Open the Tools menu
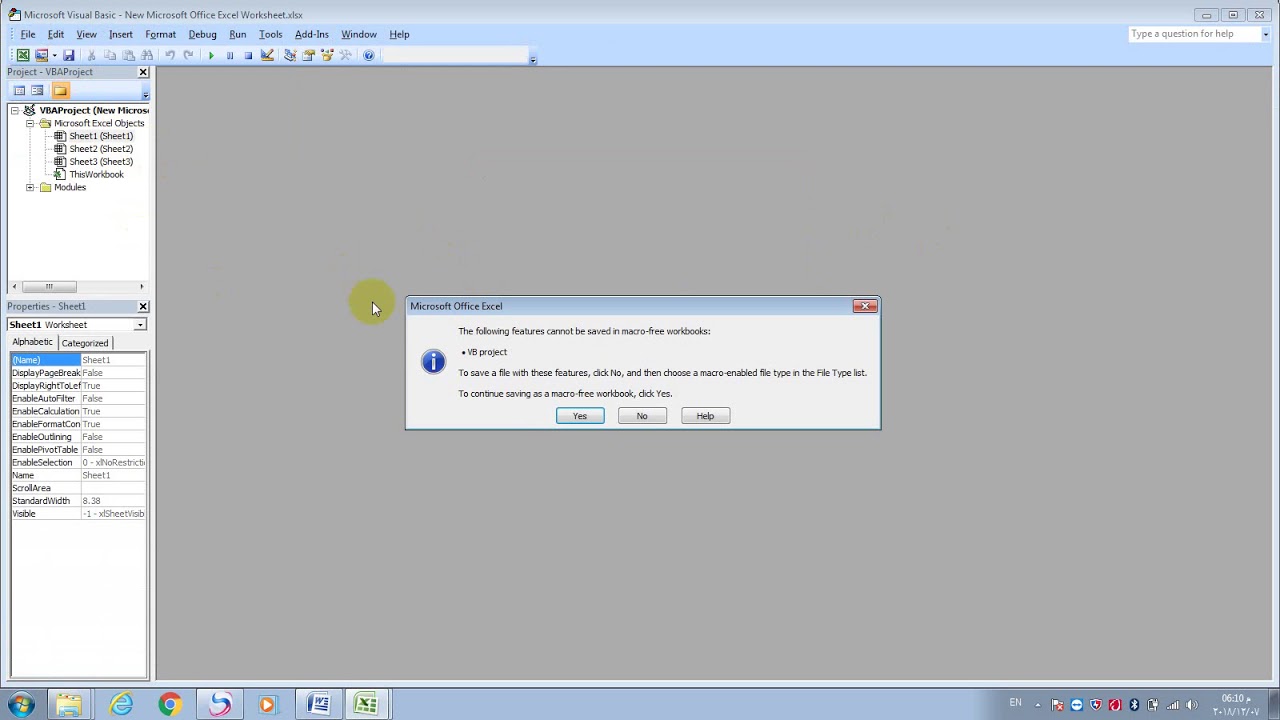 [270, 34]
